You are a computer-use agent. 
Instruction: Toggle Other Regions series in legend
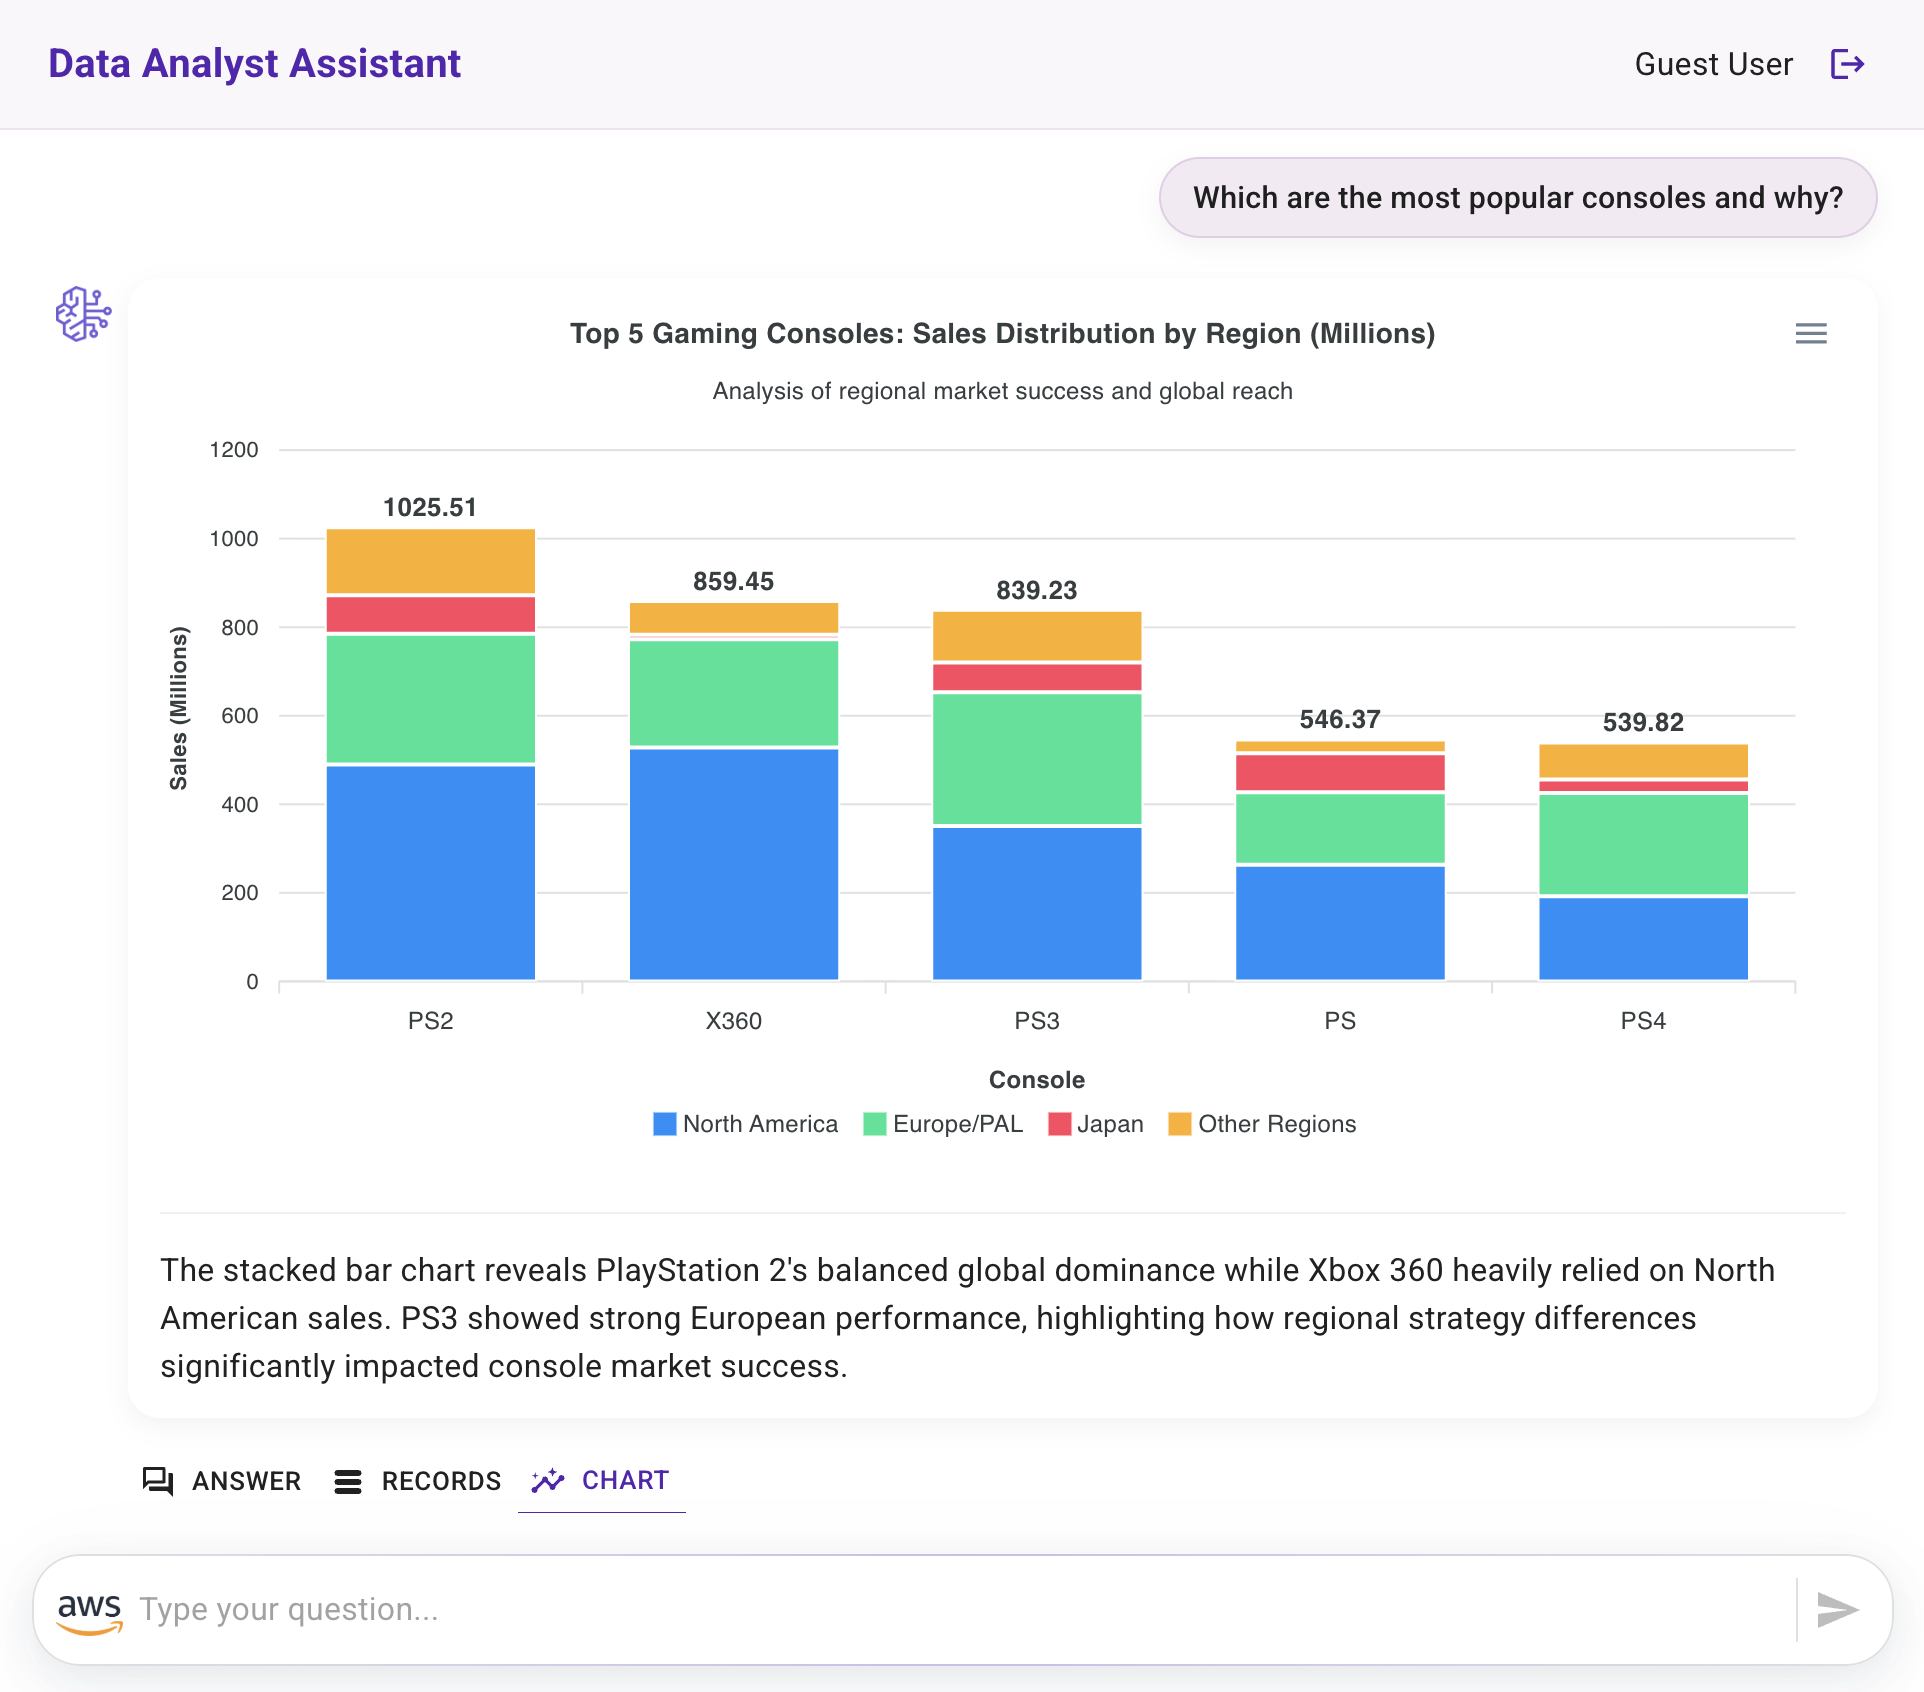pyautogui.click(x=1262, y=1124)
